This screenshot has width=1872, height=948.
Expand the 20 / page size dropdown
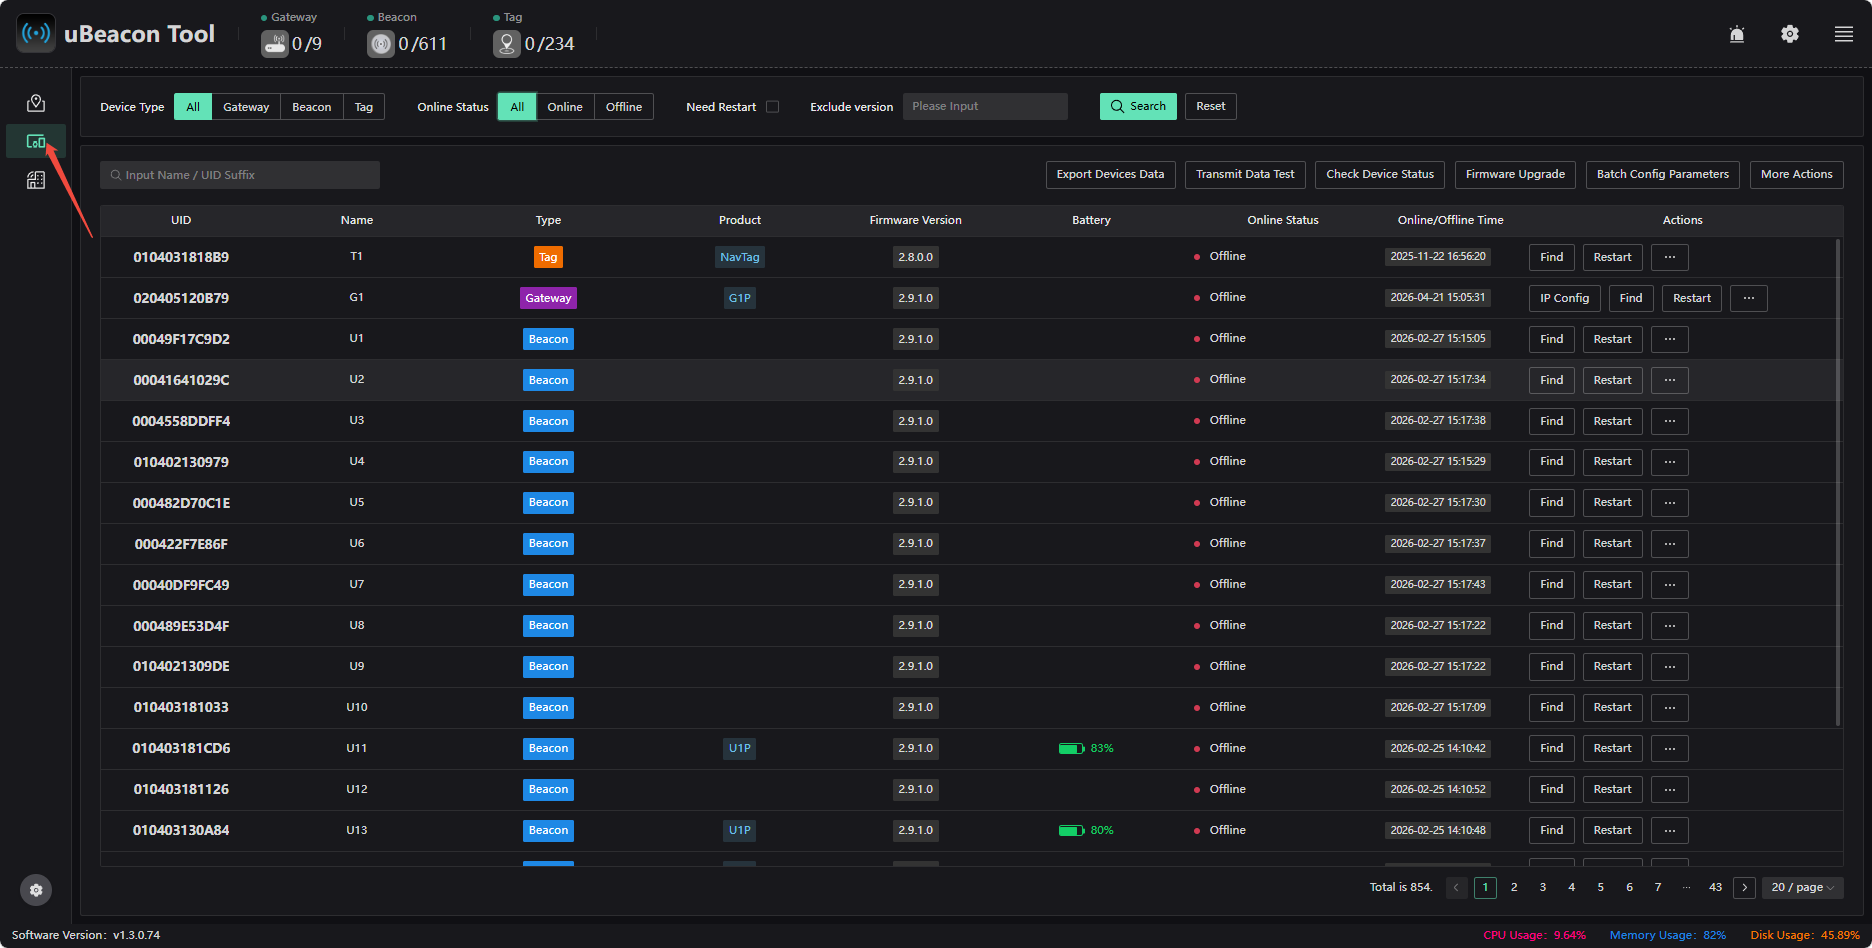click(x=1803, y=887)
